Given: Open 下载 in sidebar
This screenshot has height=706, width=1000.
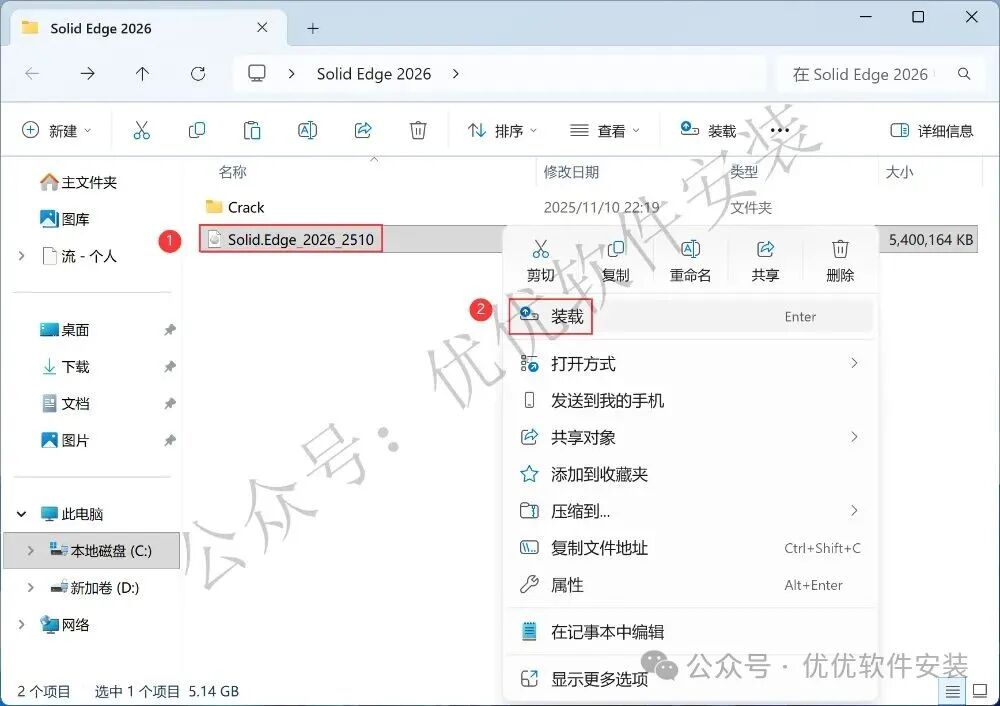Looking at the screenshot, I should point(64,367).
